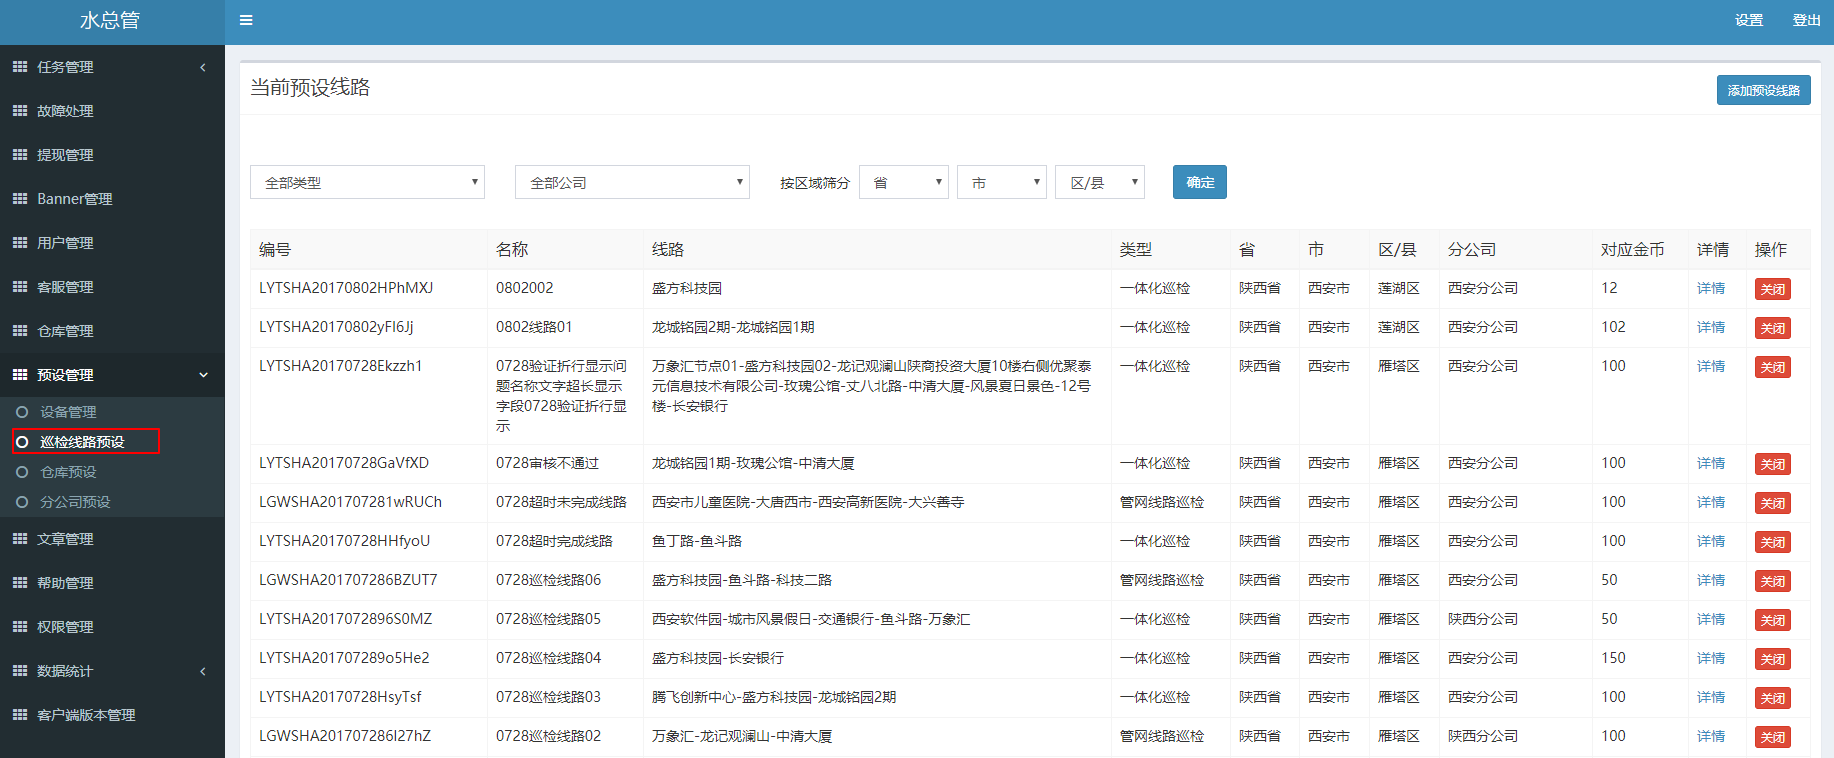
Task: Click the code LGWSHA201707286BZUT7
Action: [x=348, y=580]
